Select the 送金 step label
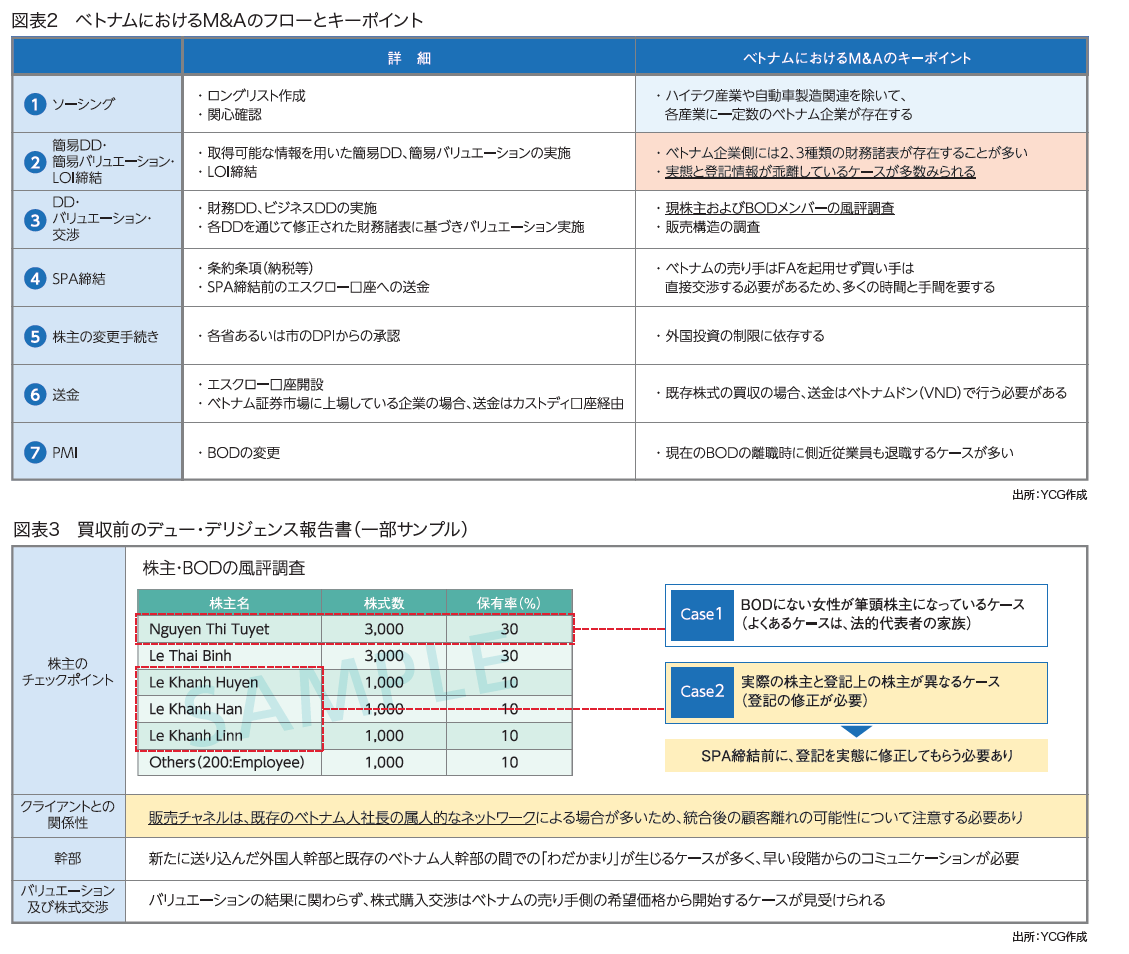 (x=66, y=395)
